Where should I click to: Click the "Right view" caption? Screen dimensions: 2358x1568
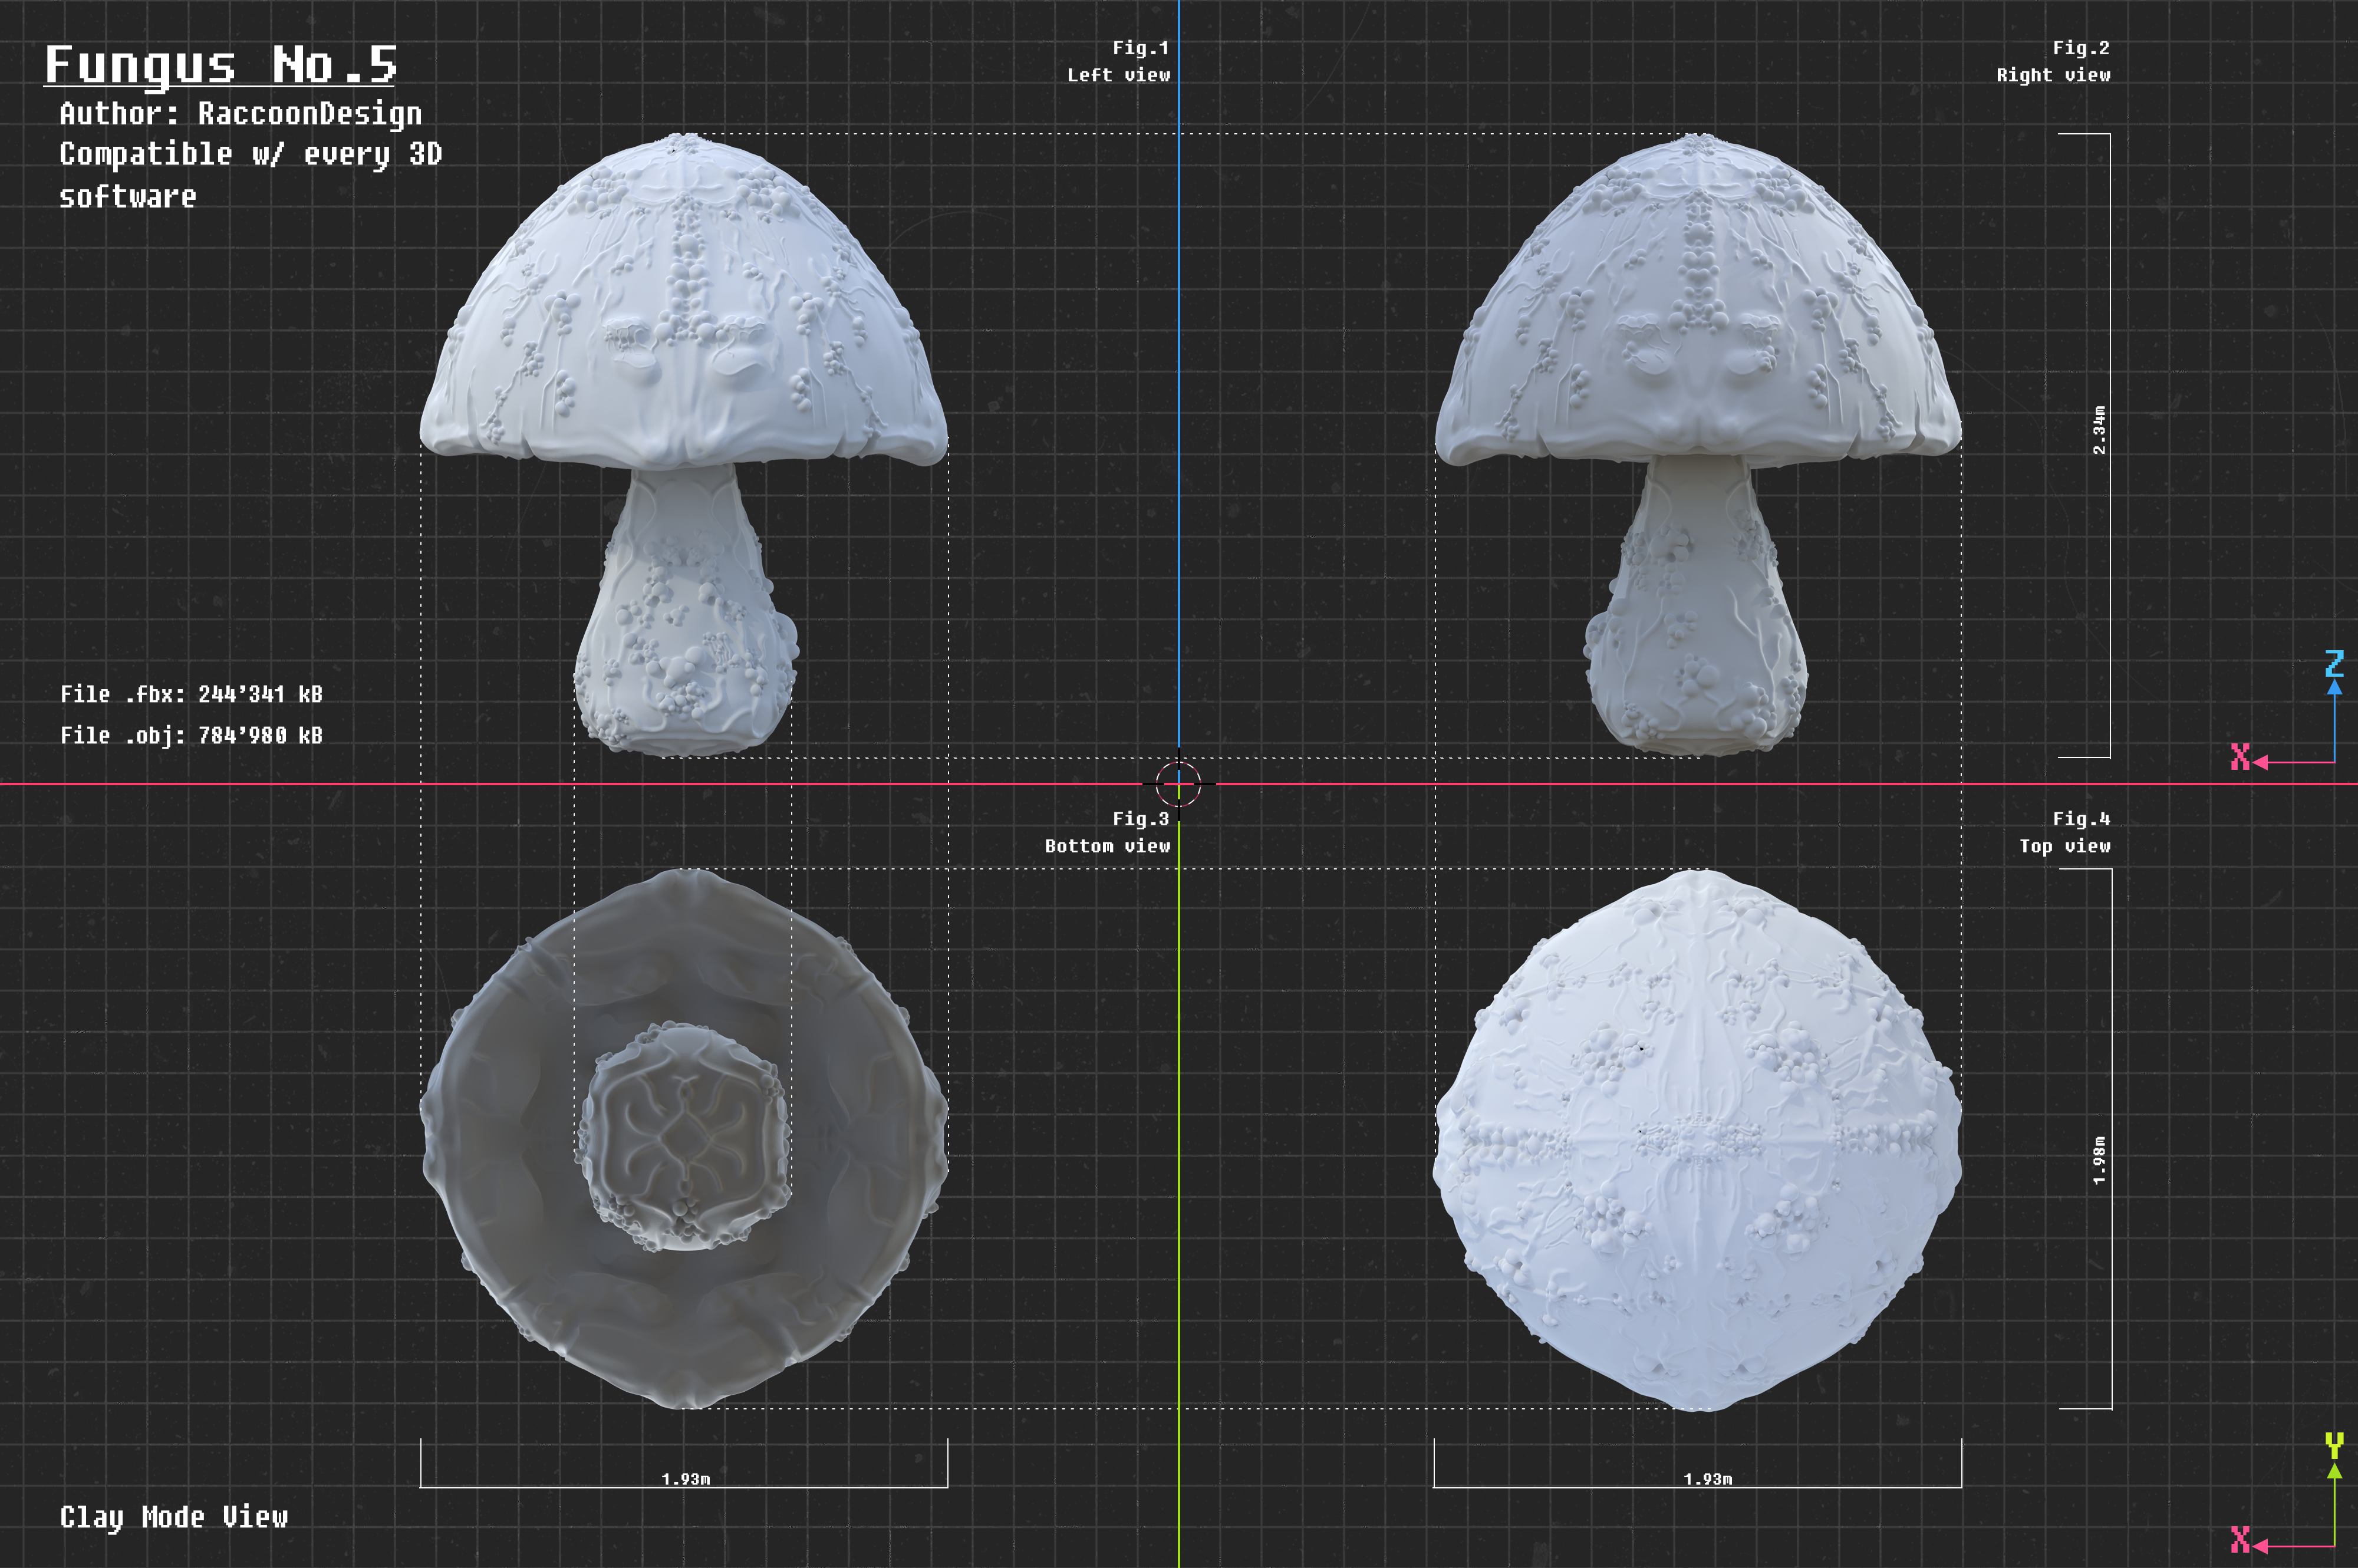click(x=2053, y=75)
